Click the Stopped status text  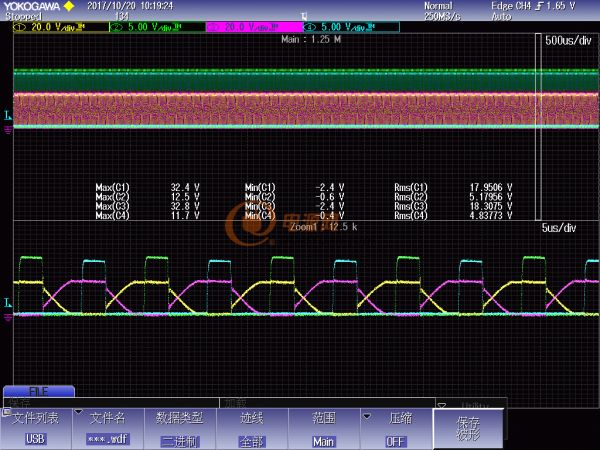click(x=23, y=16)
